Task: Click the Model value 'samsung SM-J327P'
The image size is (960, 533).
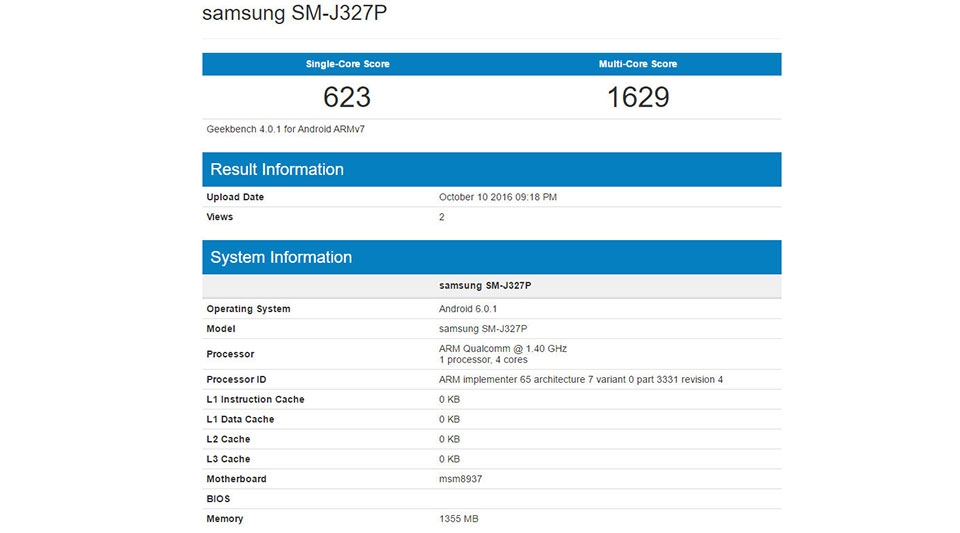Action: 482,329
